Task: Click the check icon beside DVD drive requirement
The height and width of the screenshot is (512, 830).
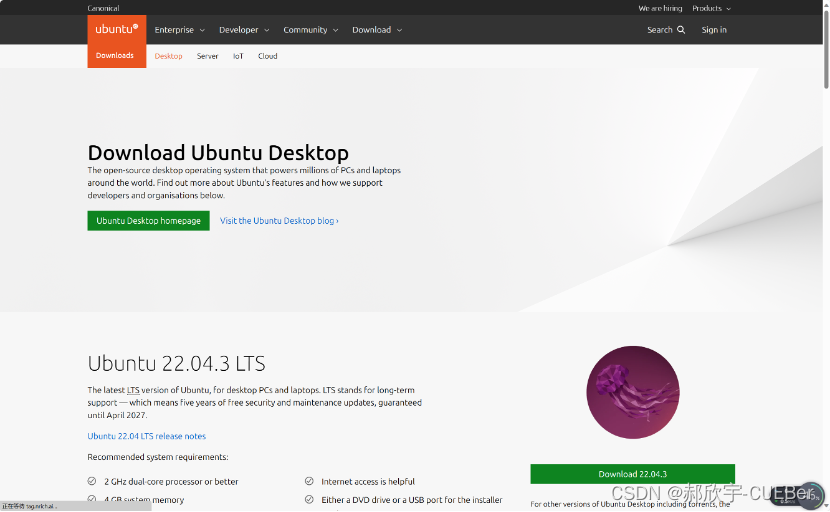Action: 309,499
